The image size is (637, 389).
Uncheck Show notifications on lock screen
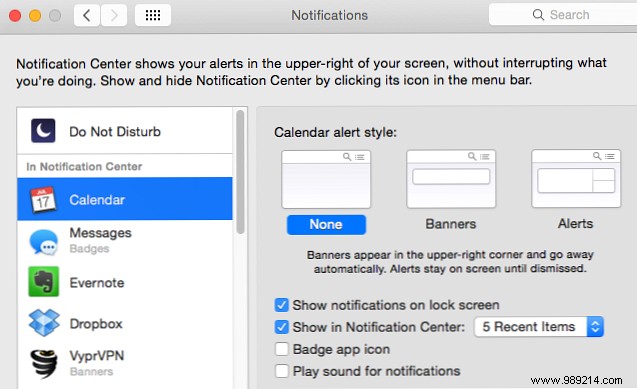282,305
